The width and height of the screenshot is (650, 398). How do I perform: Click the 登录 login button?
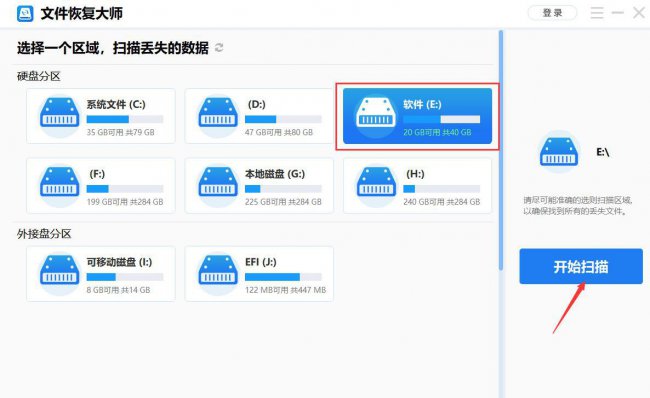(552, 13)
